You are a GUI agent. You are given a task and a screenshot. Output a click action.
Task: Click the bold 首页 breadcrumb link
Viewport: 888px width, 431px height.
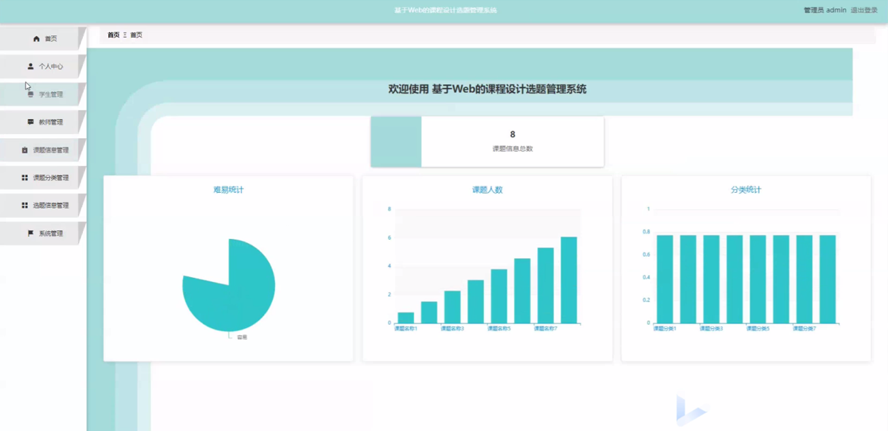click(x=113, y=35)
